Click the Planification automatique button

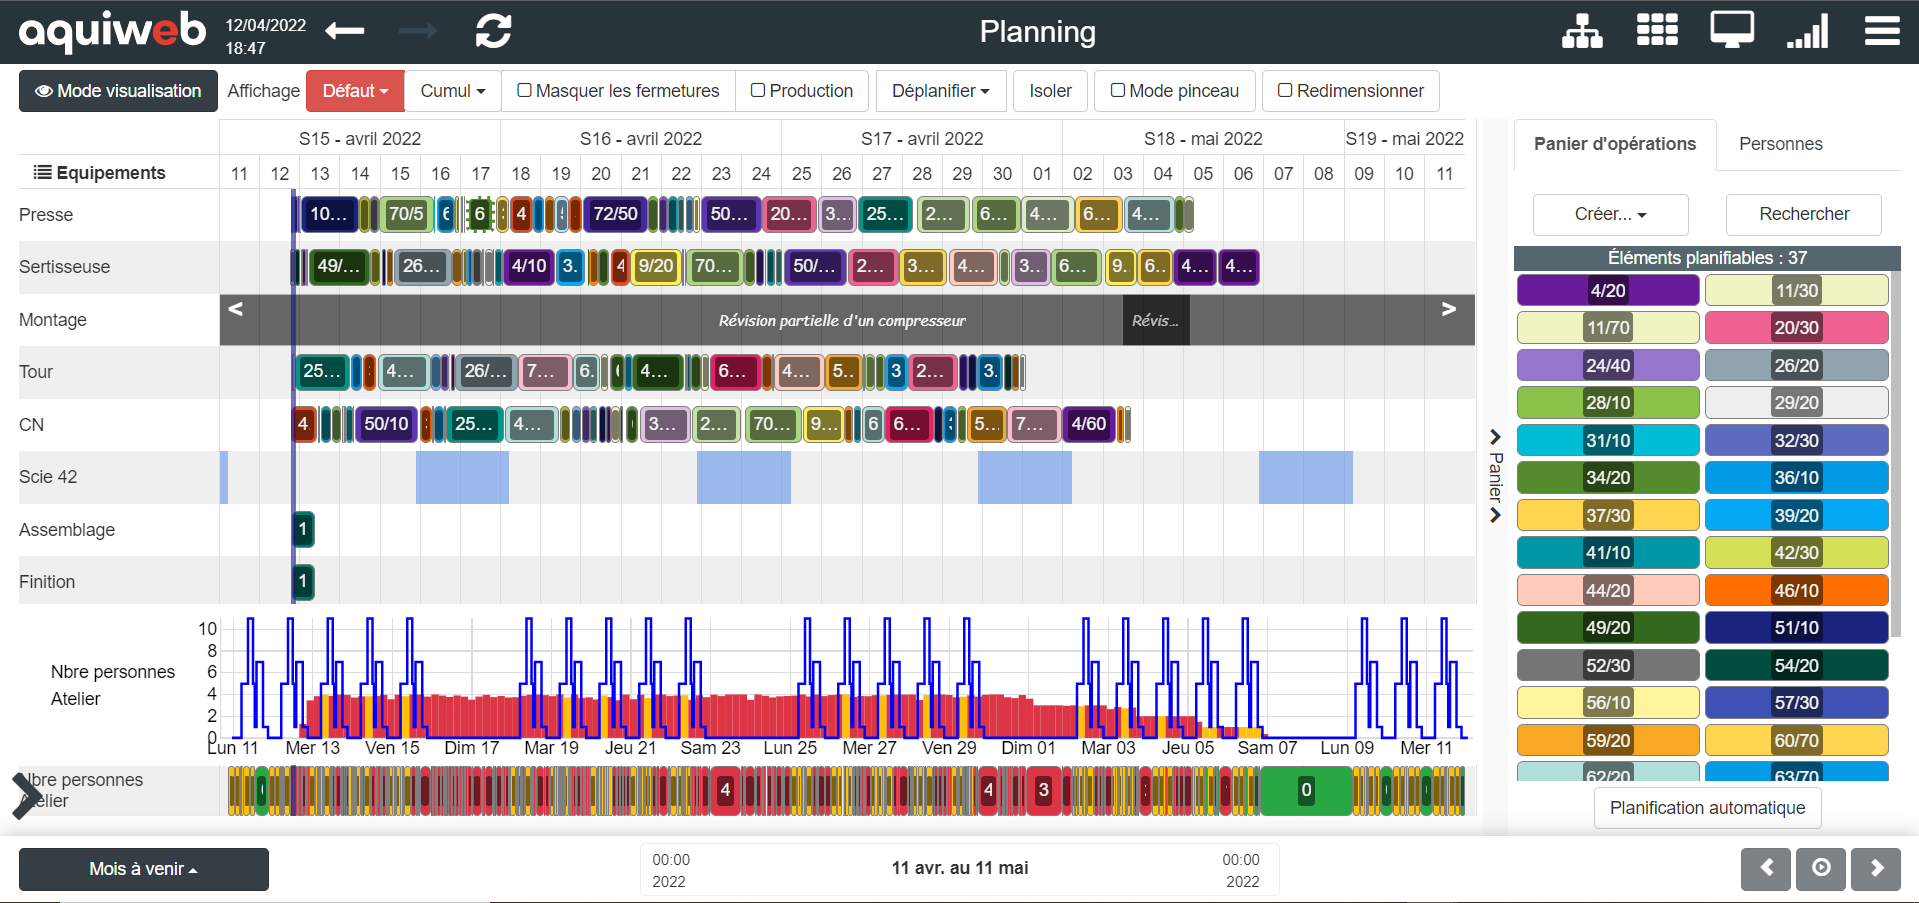click(x=1707, y=808)
